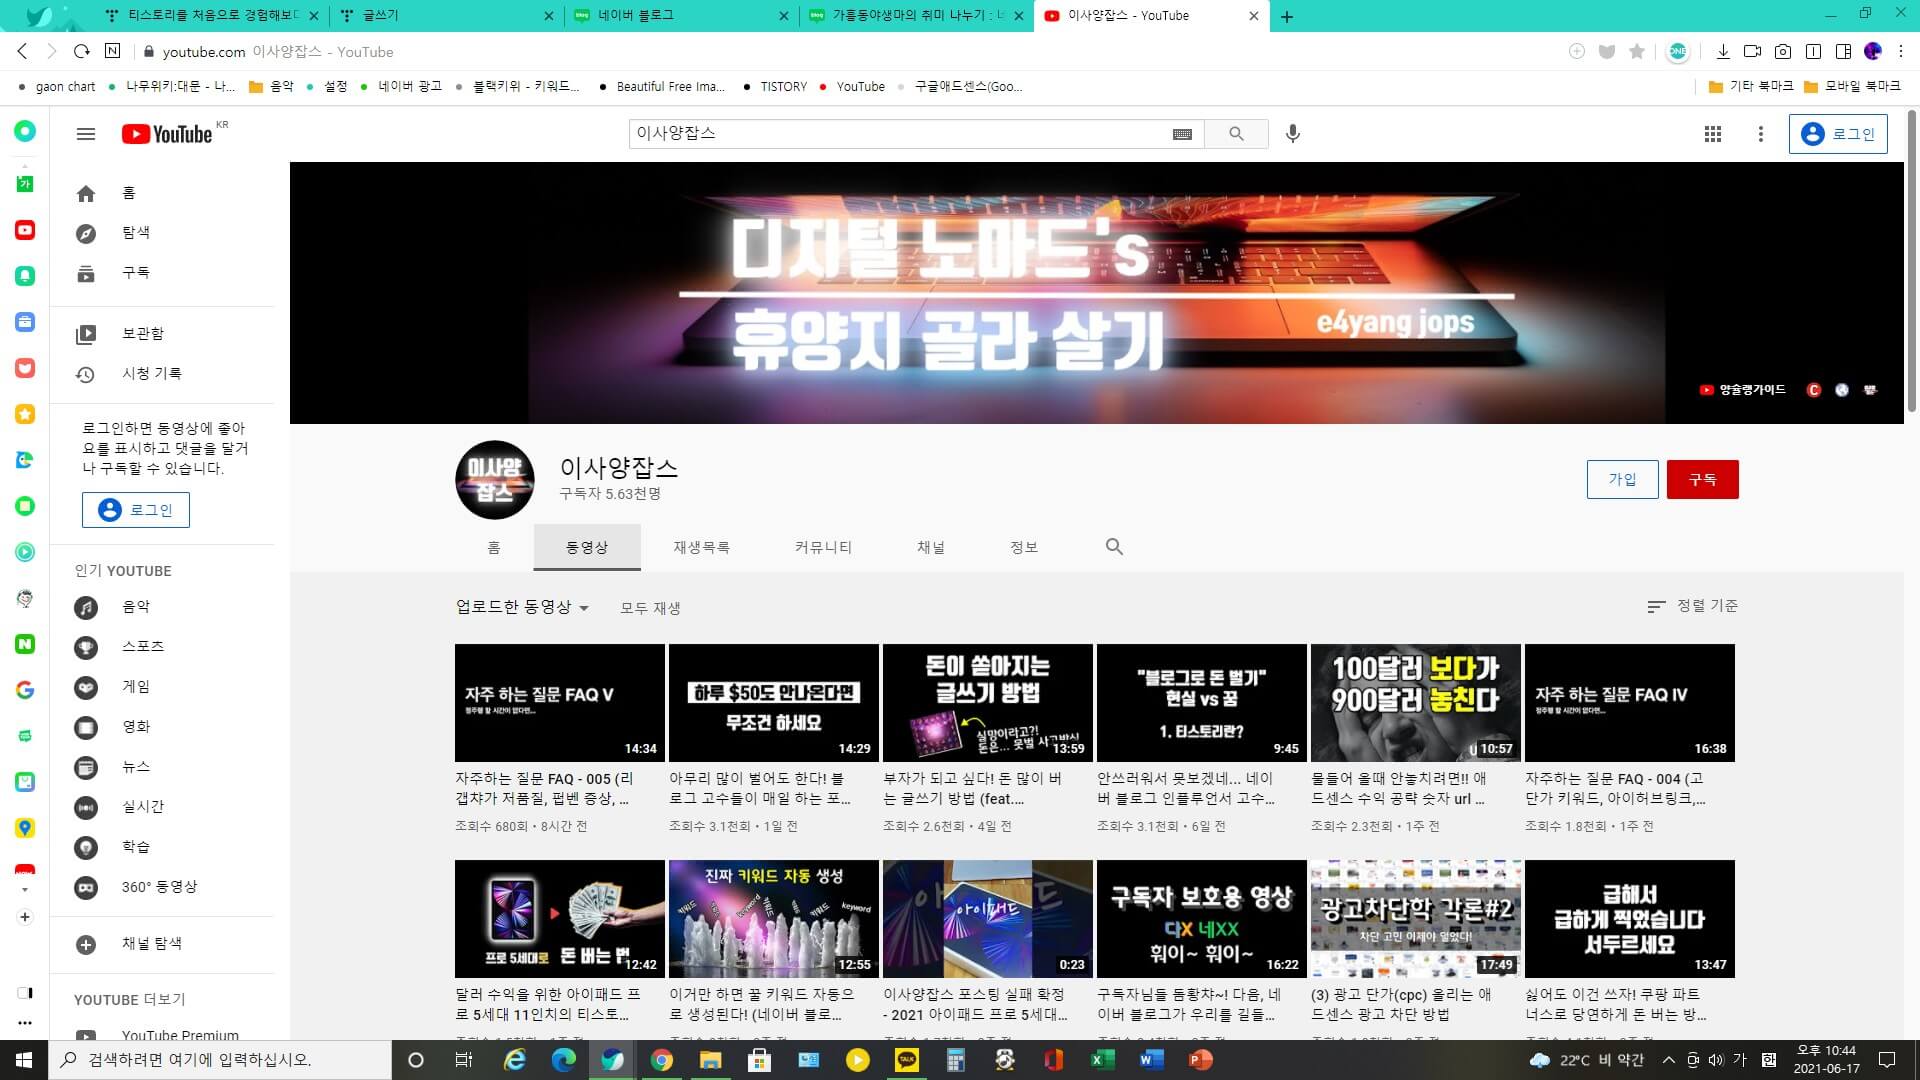The height and width of the screenshot is (1080, 1920).
Task: Open Chrome from the taskbar
Action: 661,1060
